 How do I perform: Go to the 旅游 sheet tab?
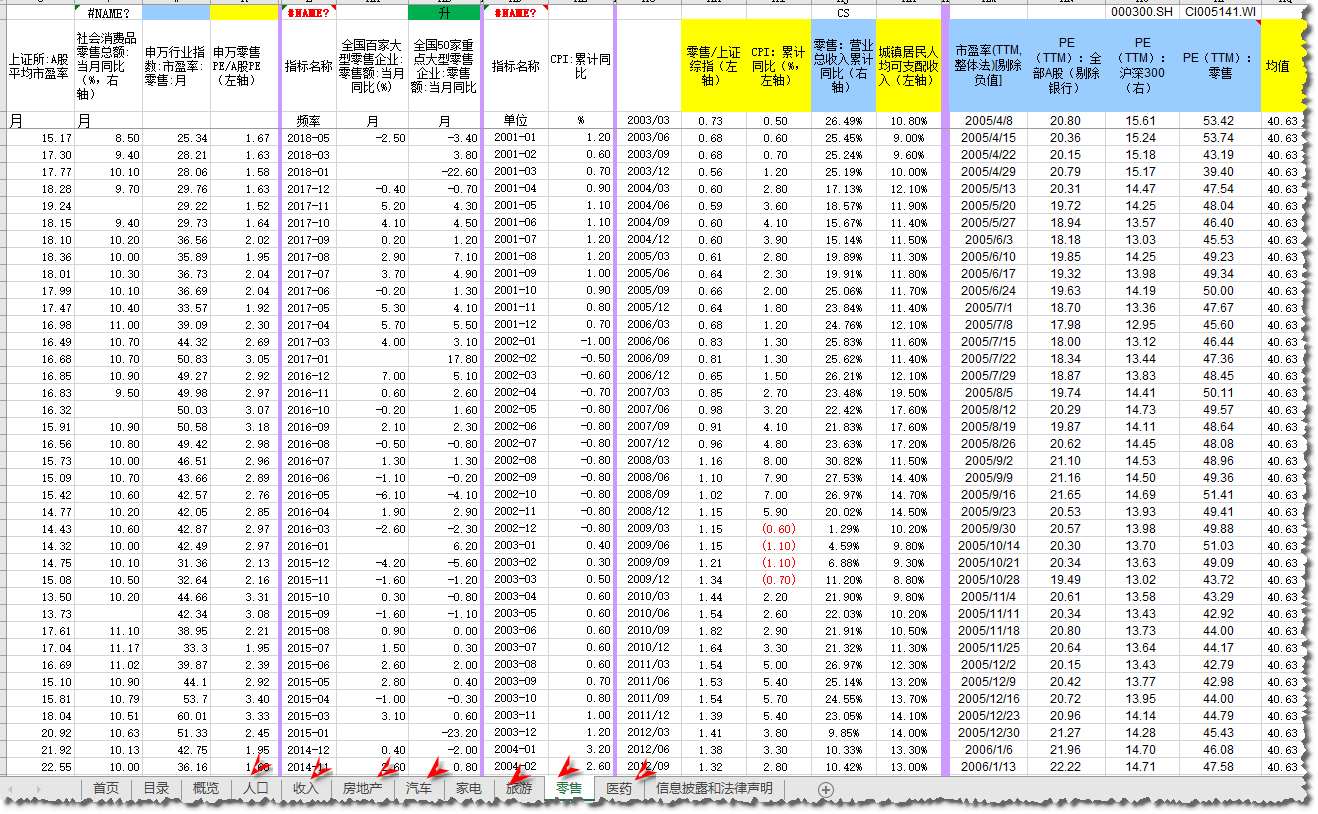click(x=519, y=789)
